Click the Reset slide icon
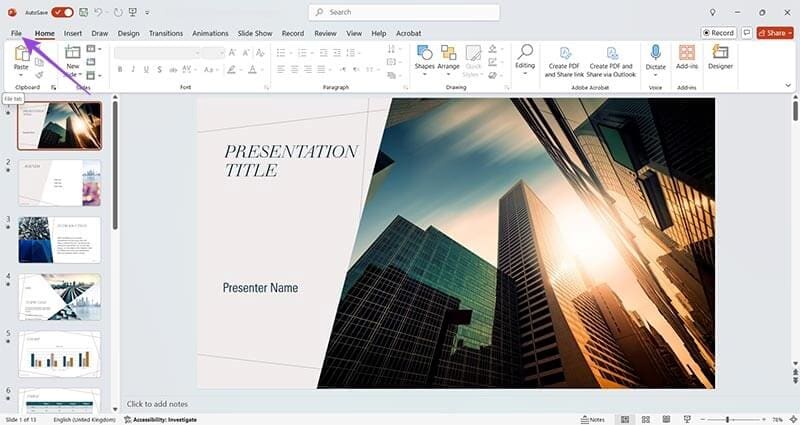Image resolution: width=800 pixels, height=425 pixels. [x=91, y=62]
